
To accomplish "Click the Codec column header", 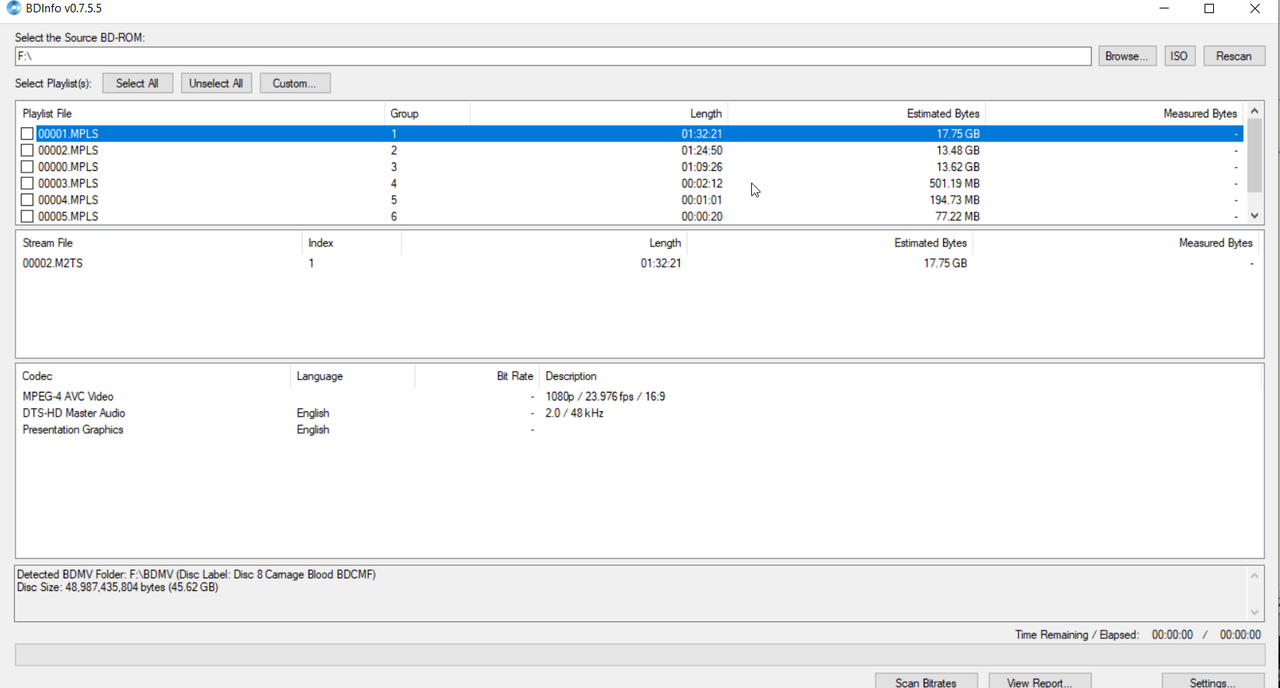I will tap(153, 376).
